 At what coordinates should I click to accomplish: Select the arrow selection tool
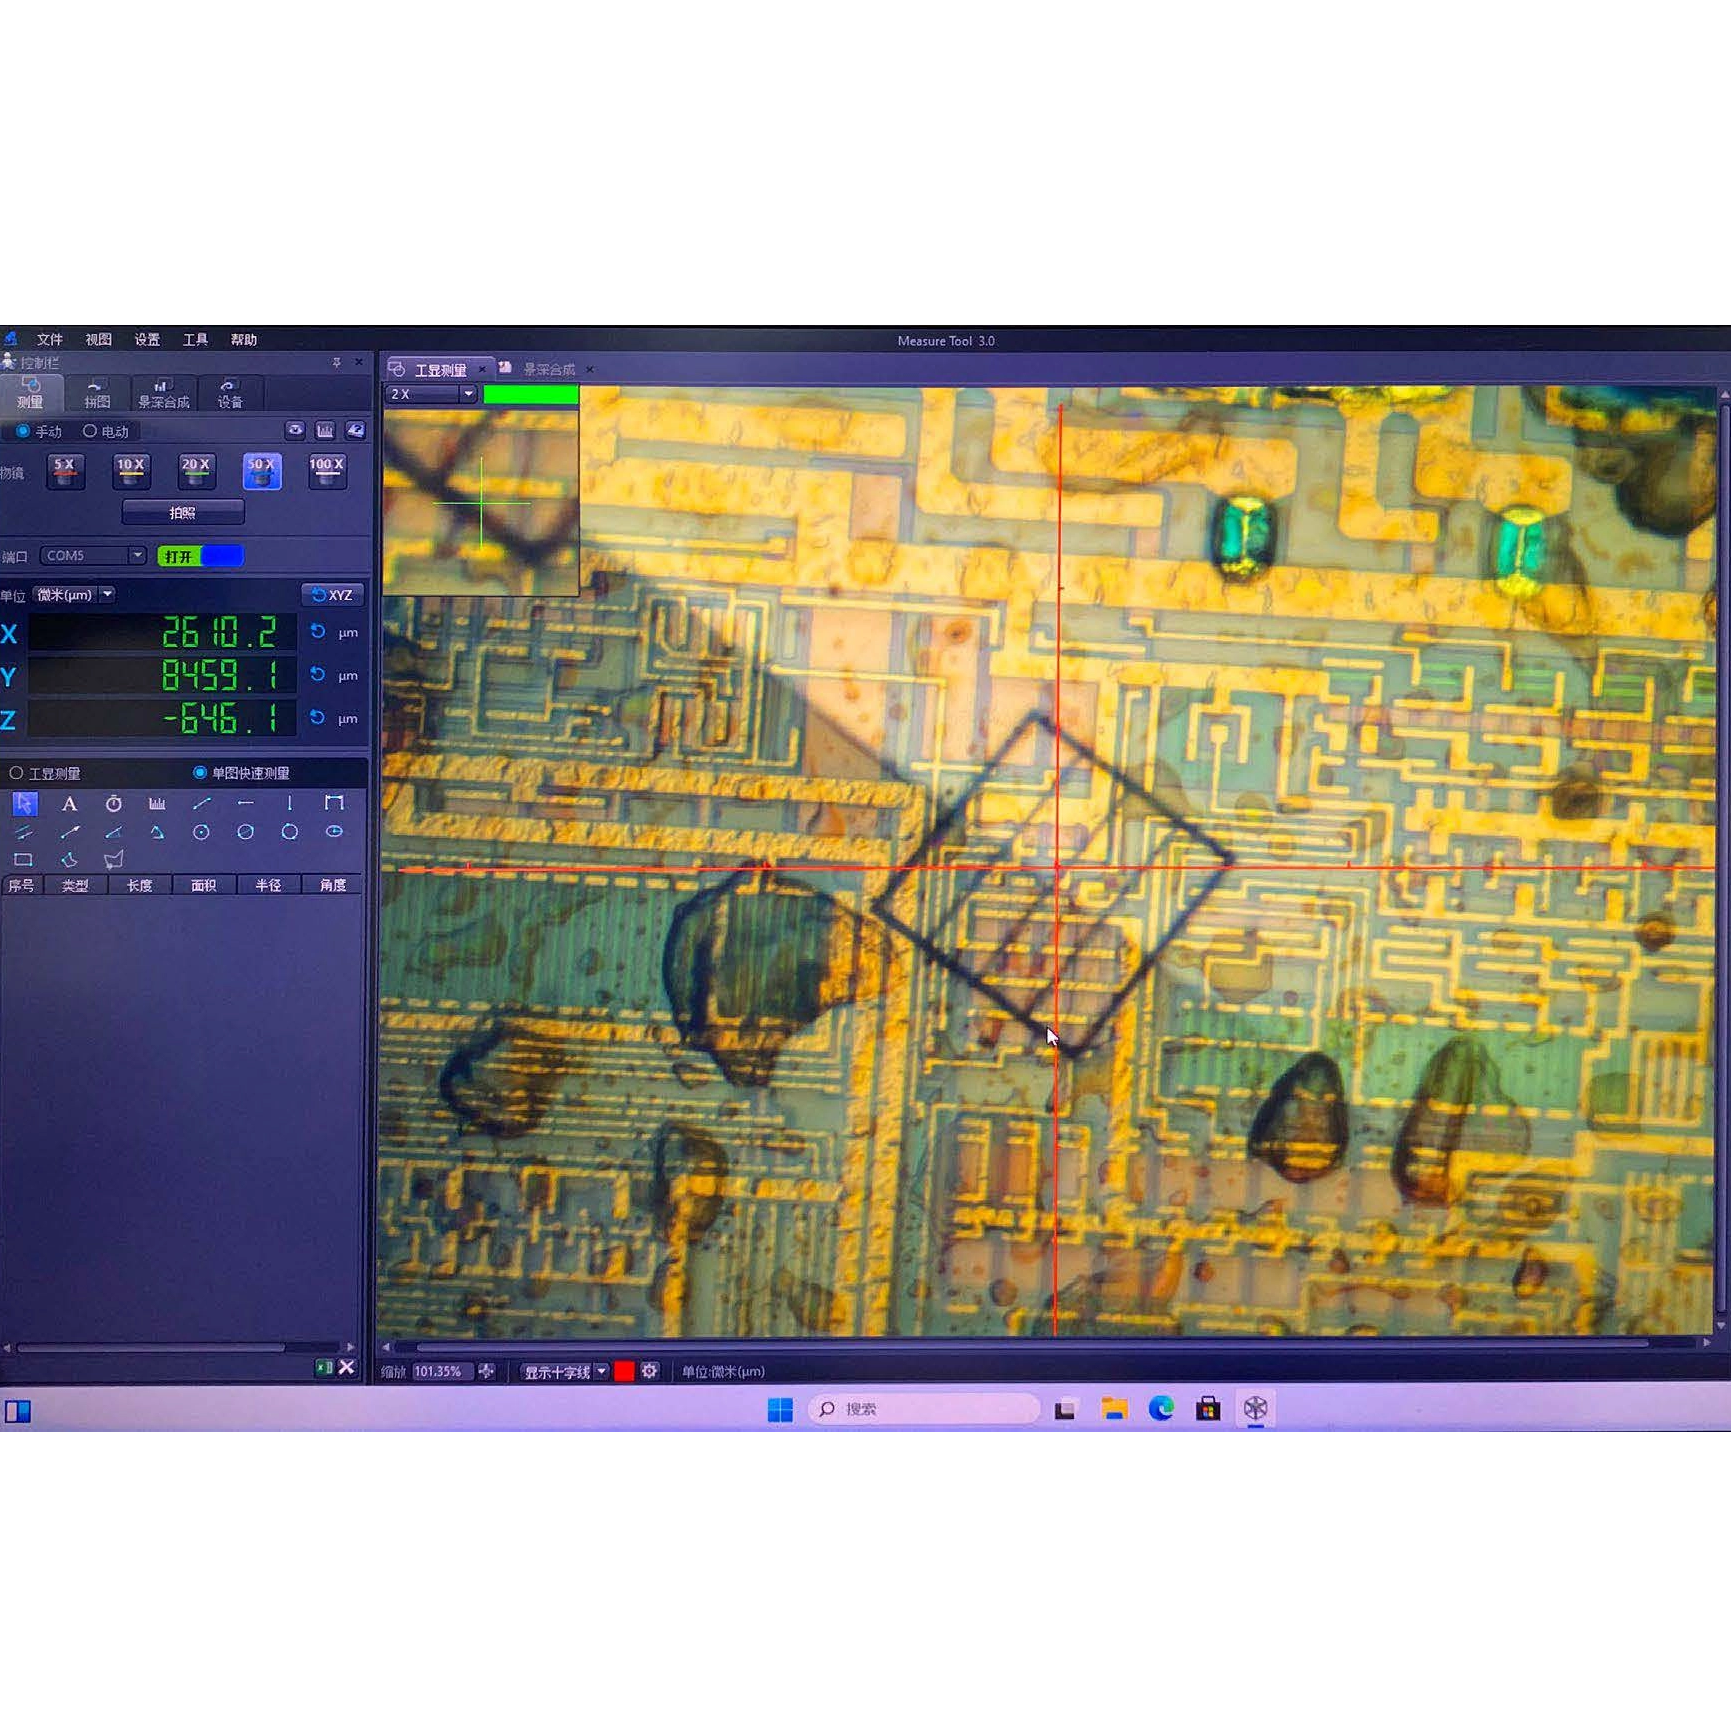click(24, 803)
